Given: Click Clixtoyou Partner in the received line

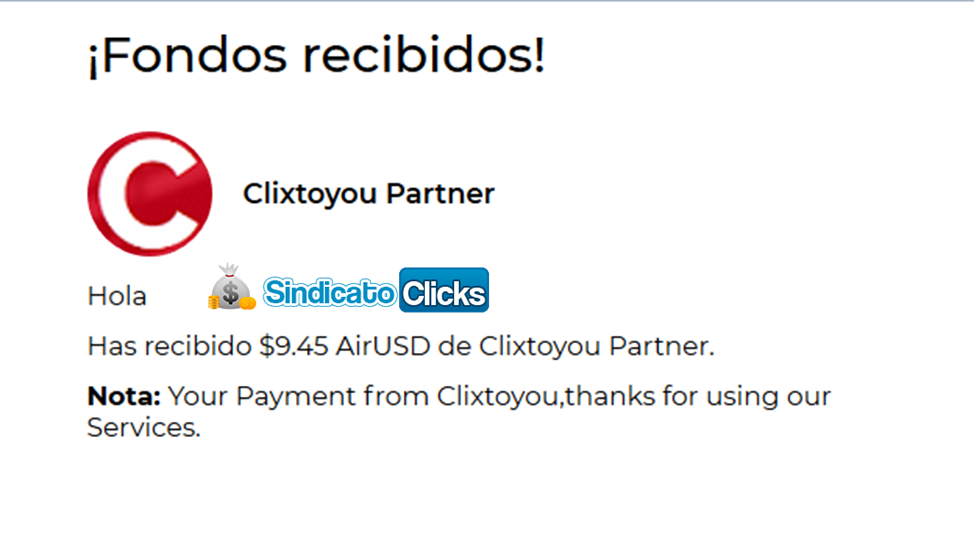Looking at the screenshot, I should click(596, 345).
